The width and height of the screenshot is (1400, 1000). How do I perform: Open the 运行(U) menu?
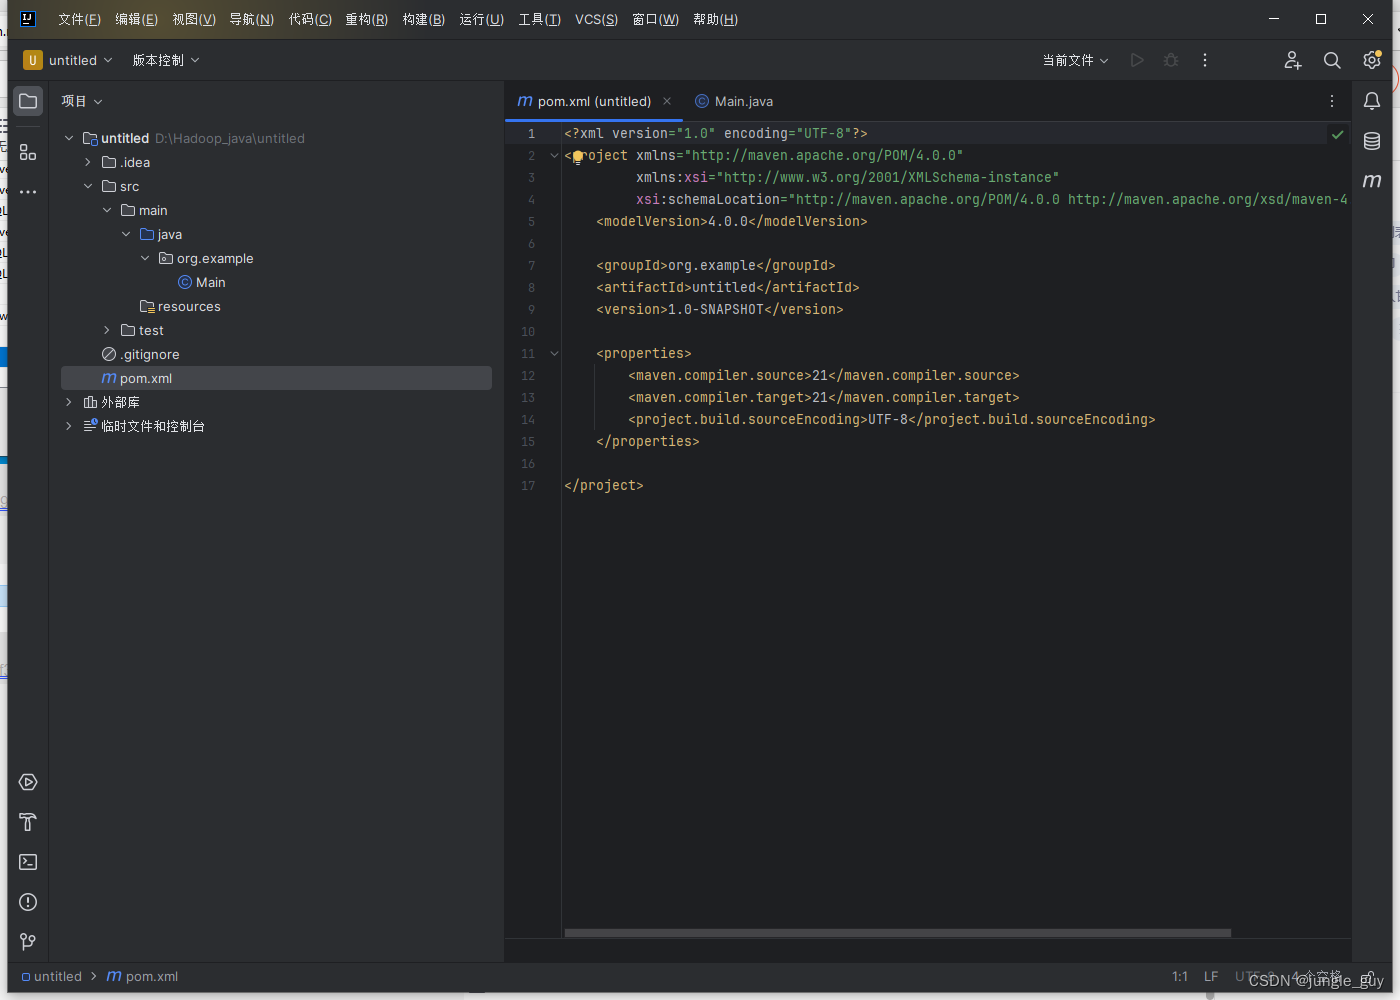[481, 19]
